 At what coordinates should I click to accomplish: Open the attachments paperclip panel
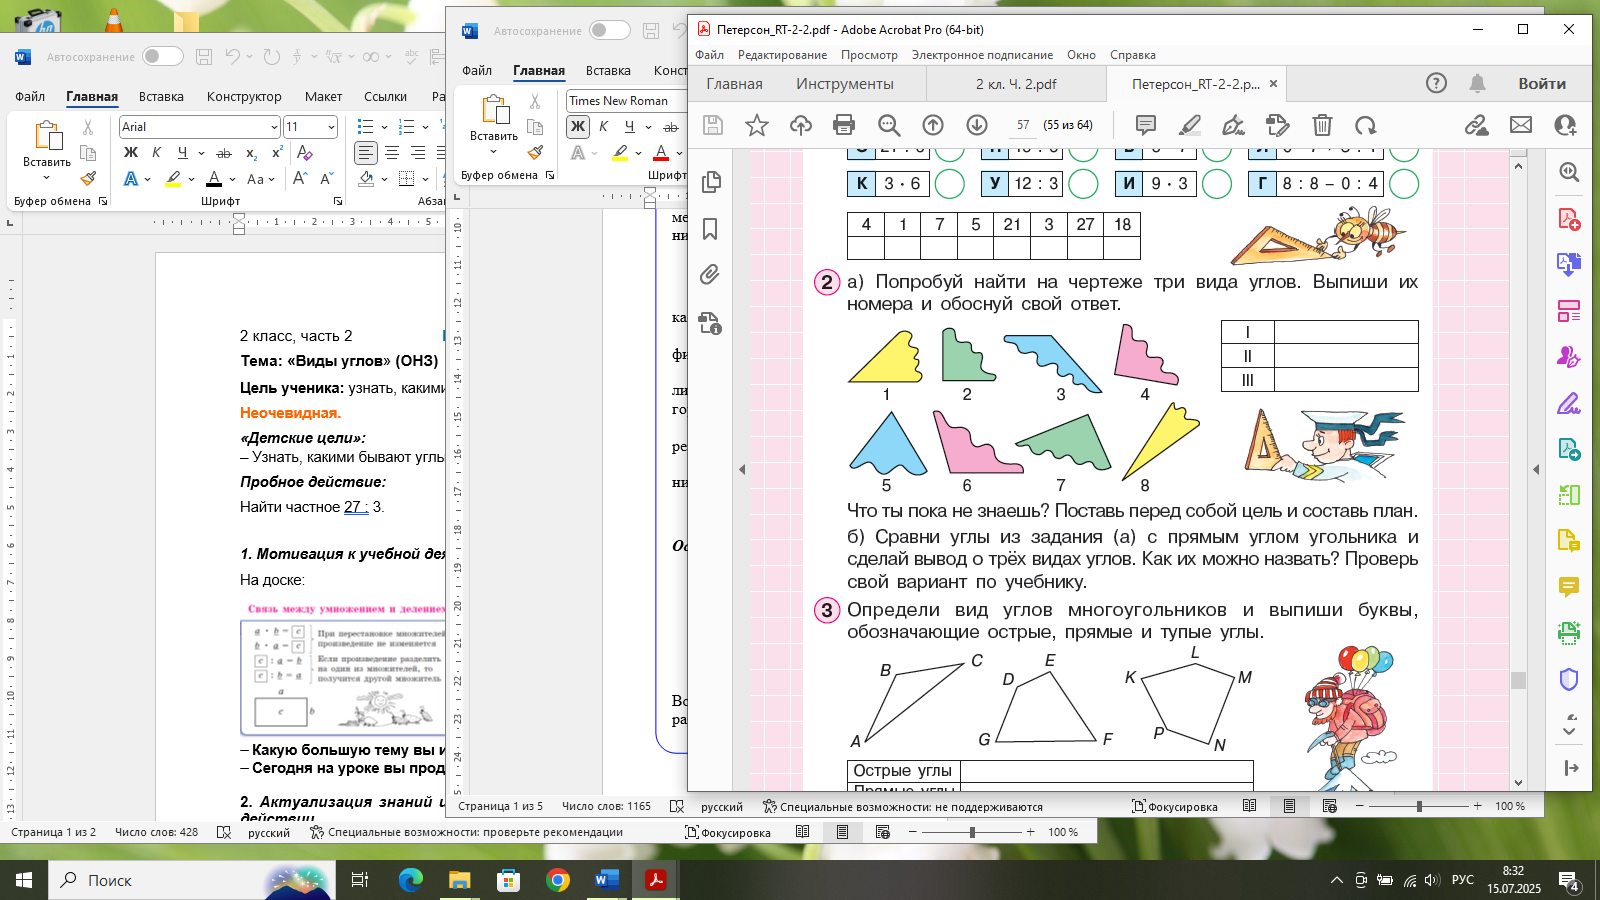(x=710, y=274)
